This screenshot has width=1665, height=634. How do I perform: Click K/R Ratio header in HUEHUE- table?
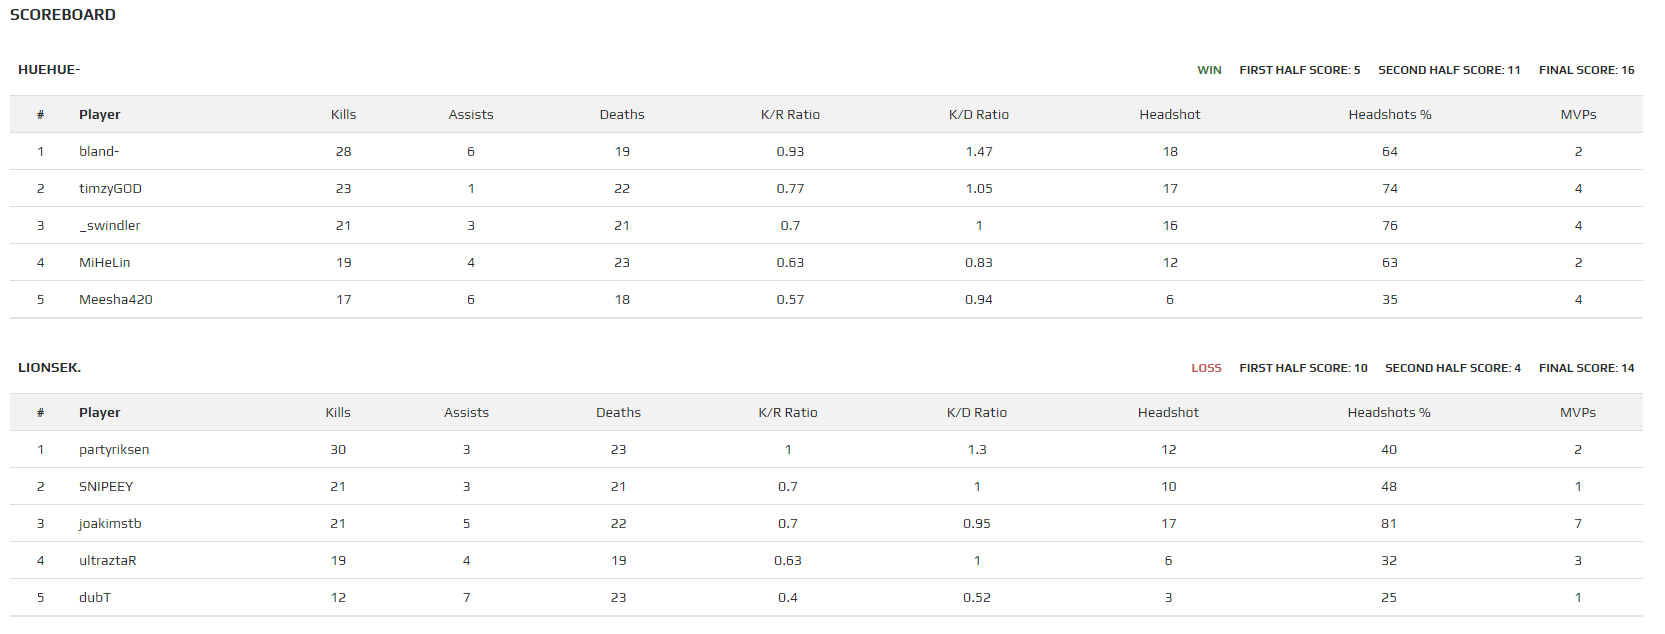[790, 115]
